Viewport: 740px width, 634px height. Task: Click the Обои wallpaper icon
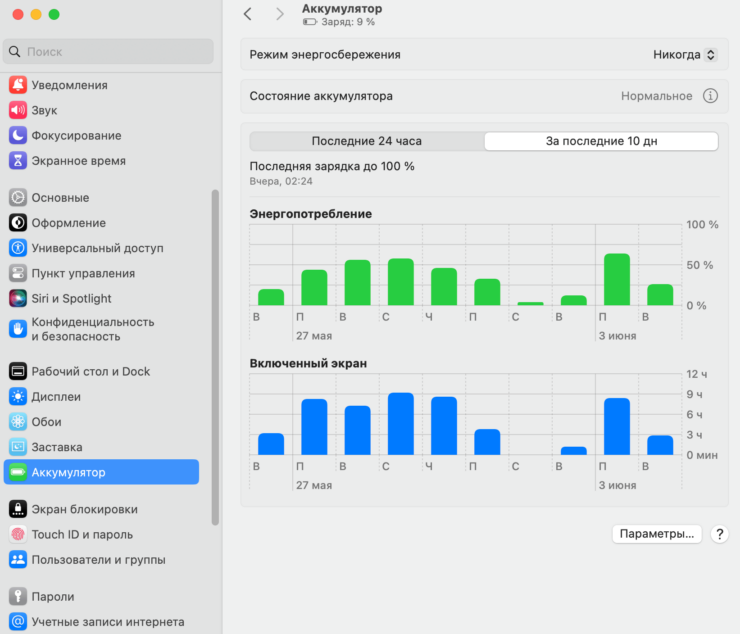pos(18,422)
